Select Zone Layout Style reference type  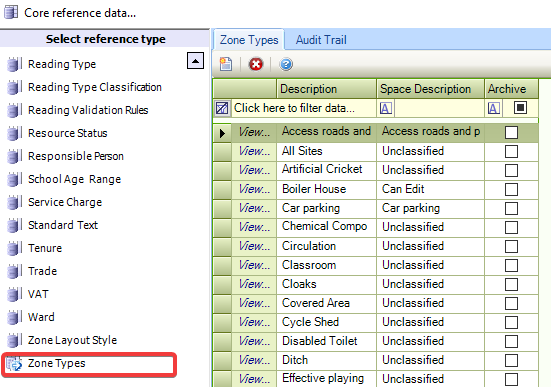click(72, 340)
